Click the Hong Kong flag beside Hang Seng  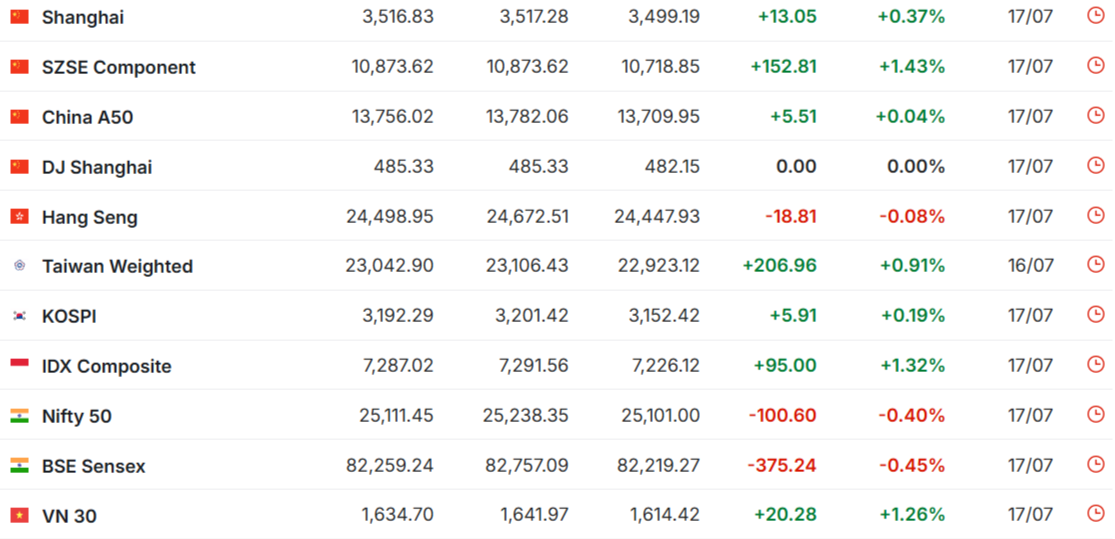pos(19,216)
